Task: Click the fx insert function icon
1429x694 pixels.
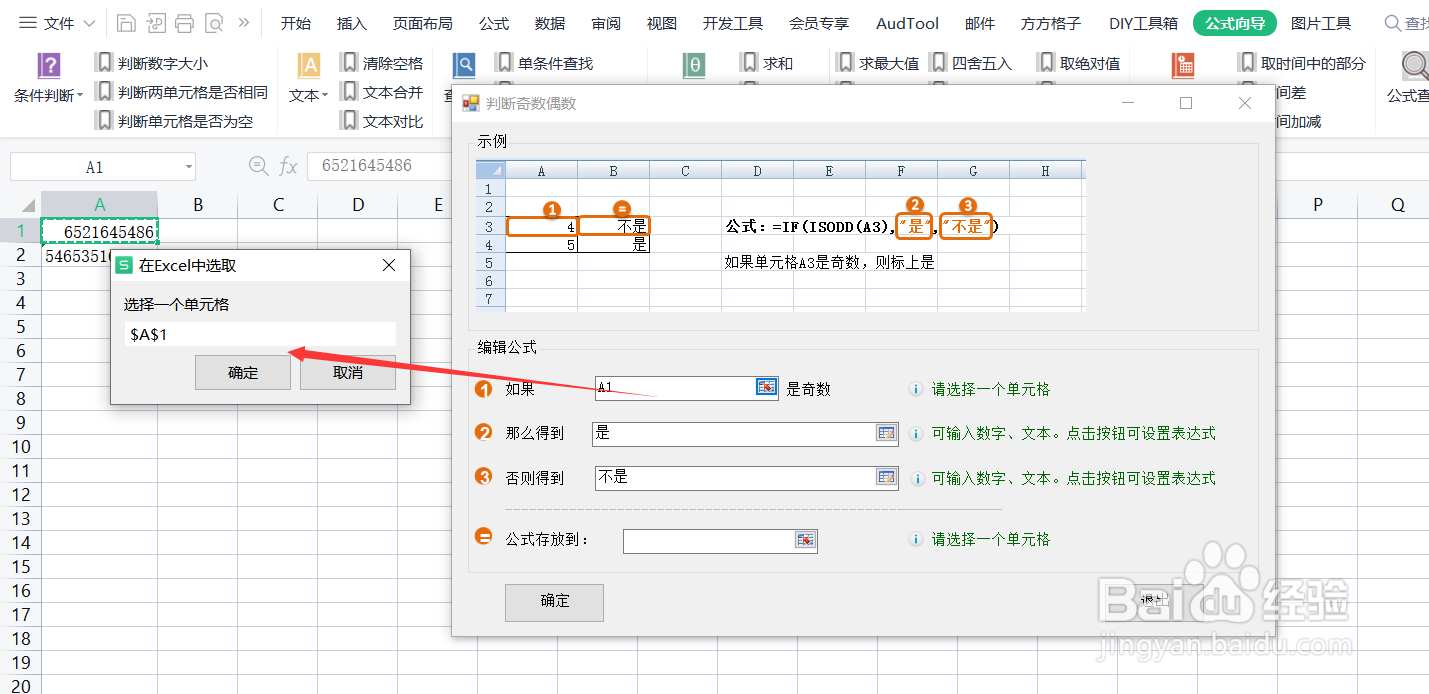Action: 288,166
